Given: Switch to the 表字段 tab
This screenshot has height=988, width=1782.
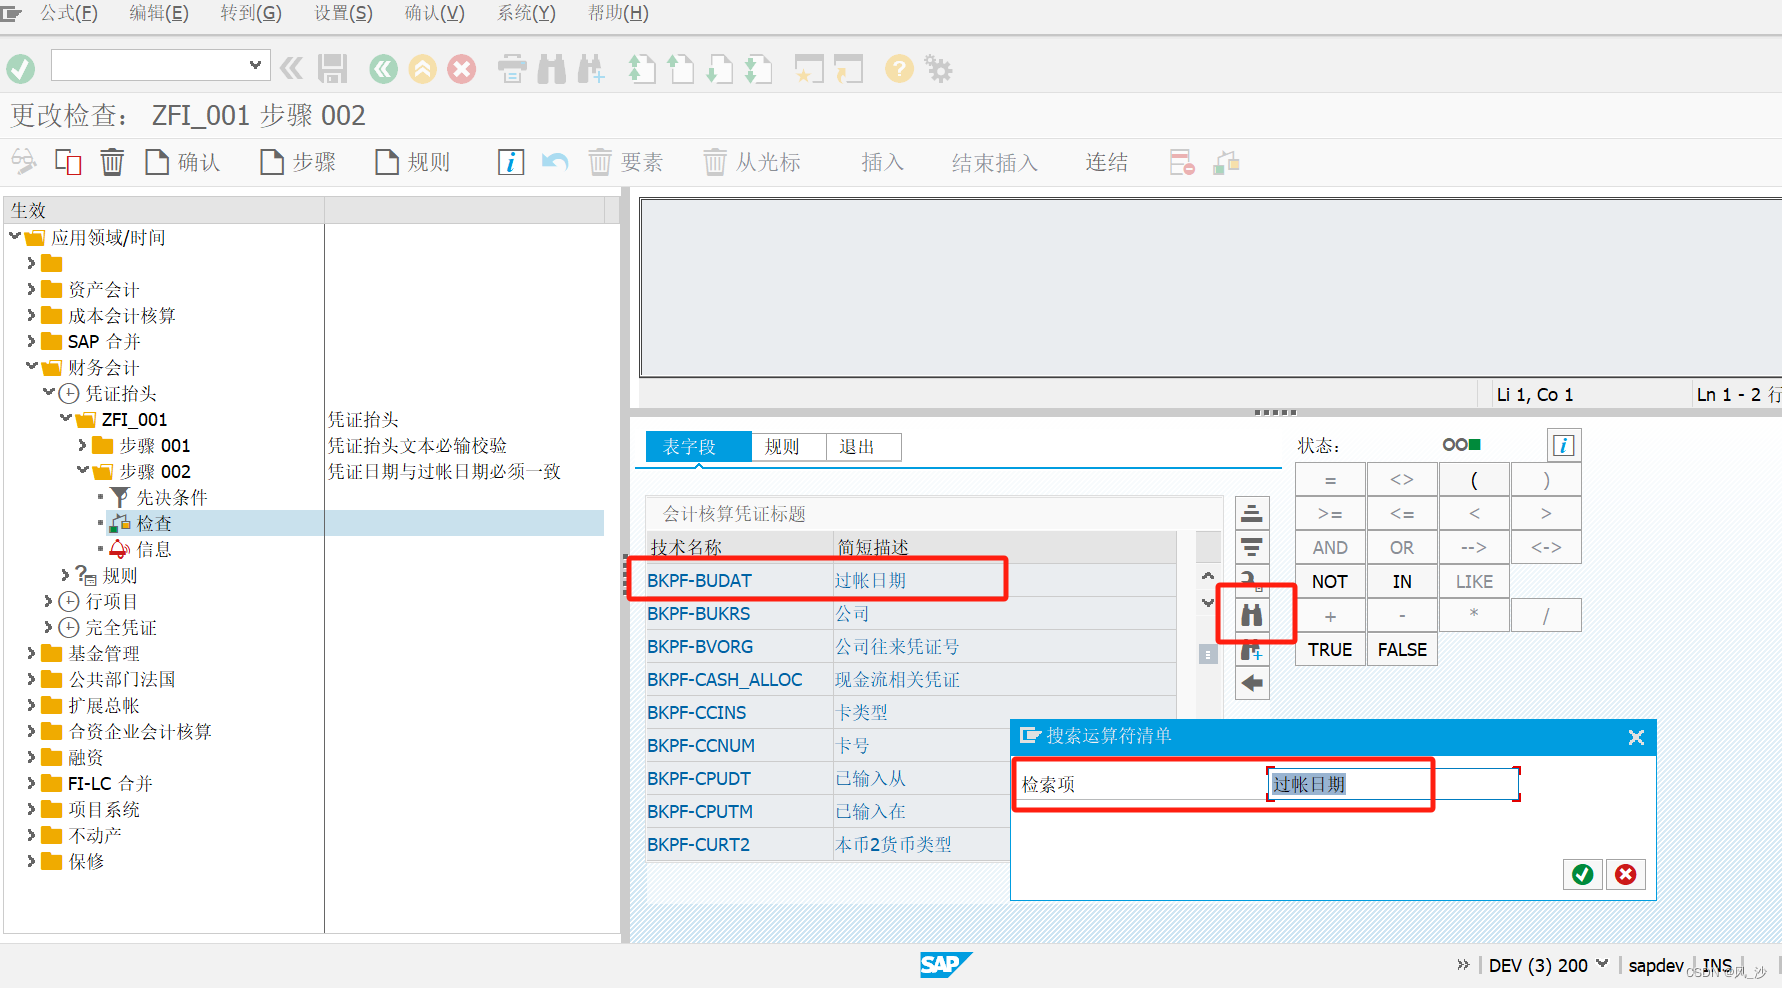Looking at the screenshot, I should [x=698, y=447].
